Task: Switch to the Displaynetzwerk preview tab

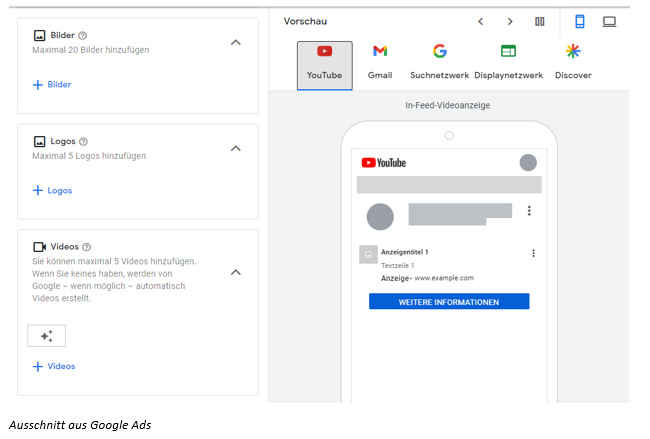Action: click(x=508, y=63)
